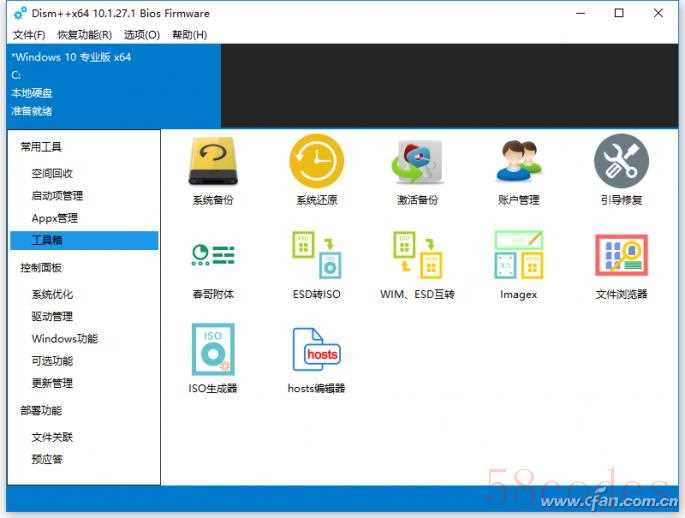Image resolution: width=685 pixels, height=518 pixels.
Task: Open the 文件(F) menu
Action: [29, 35]
